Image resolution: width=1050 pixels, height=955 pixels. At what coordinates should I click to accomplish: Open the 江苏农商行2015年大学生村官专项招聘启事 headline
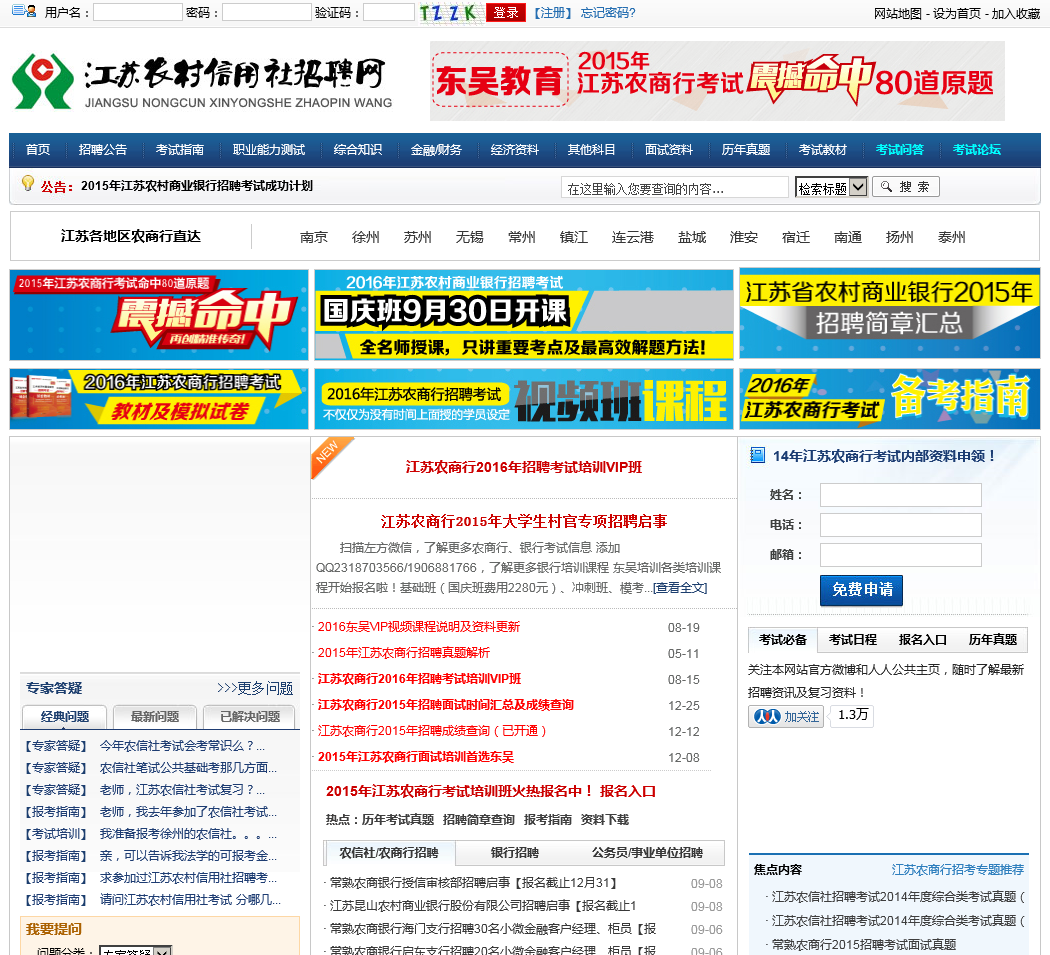click(524, 522)
